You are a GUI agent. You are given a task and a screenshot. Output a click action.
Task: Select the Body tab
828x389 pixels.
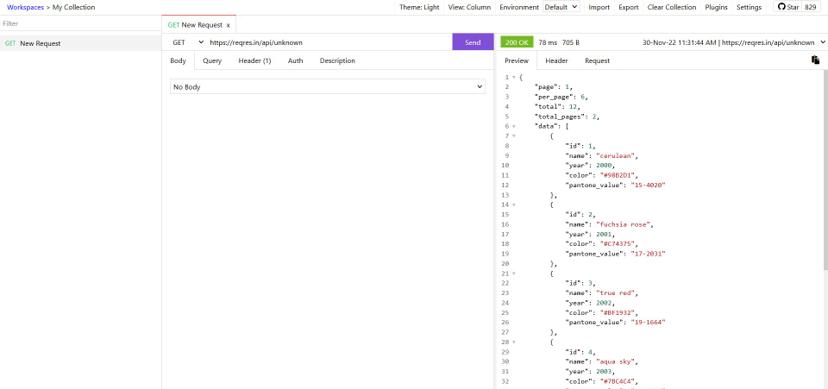178,61
